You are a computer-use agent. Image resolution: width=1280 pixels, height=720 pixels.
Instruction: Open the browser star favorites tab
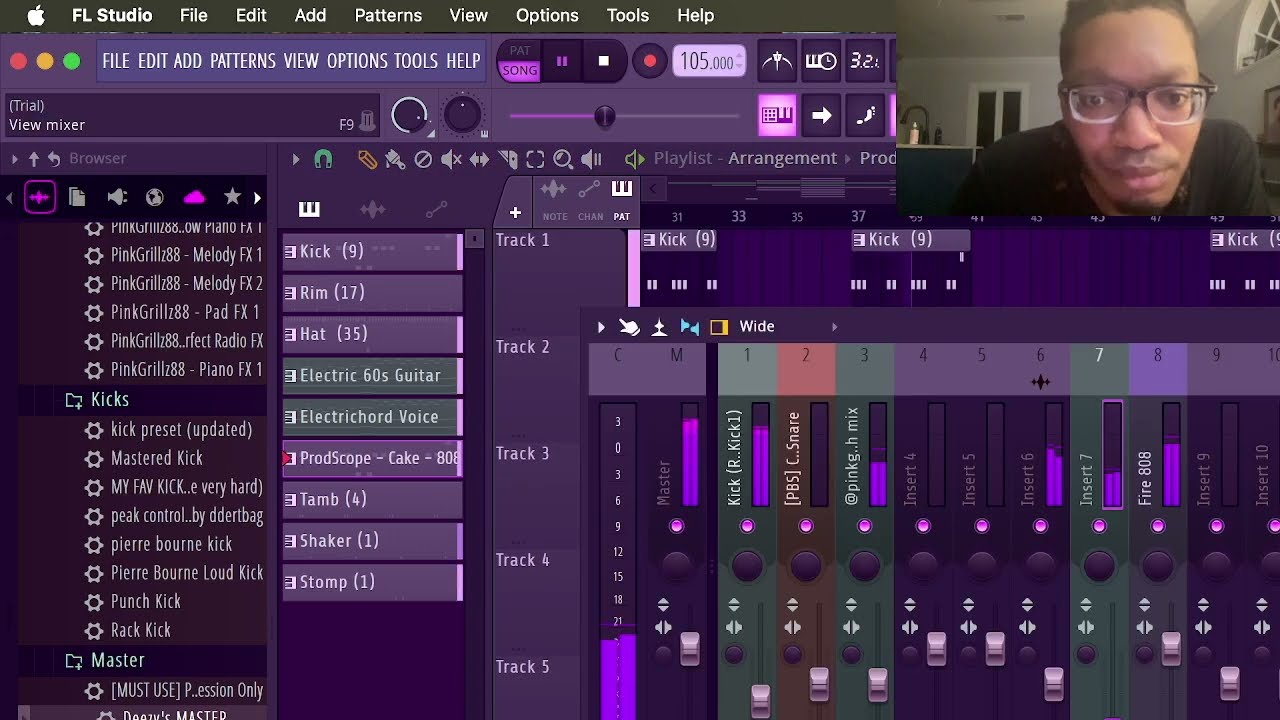(232, 197)
